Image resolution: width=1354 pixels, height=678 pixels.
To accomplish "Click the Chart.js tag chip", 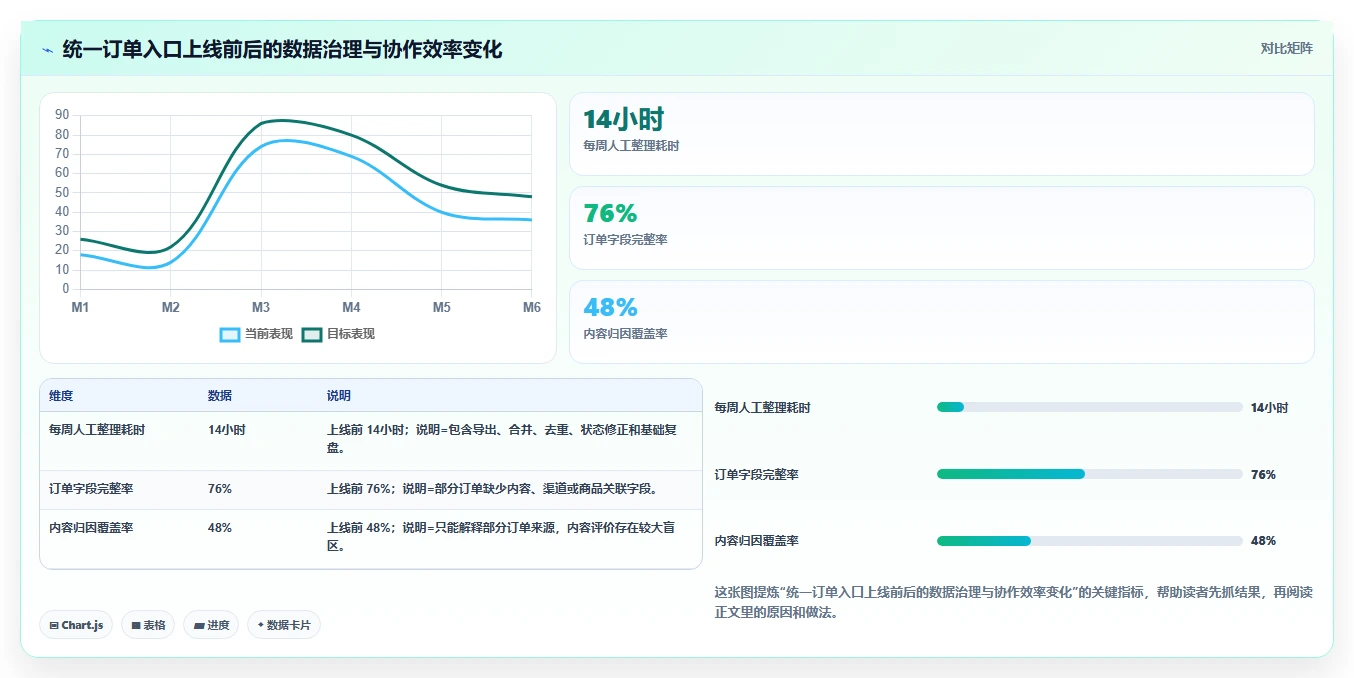I will tap(76, 625).
